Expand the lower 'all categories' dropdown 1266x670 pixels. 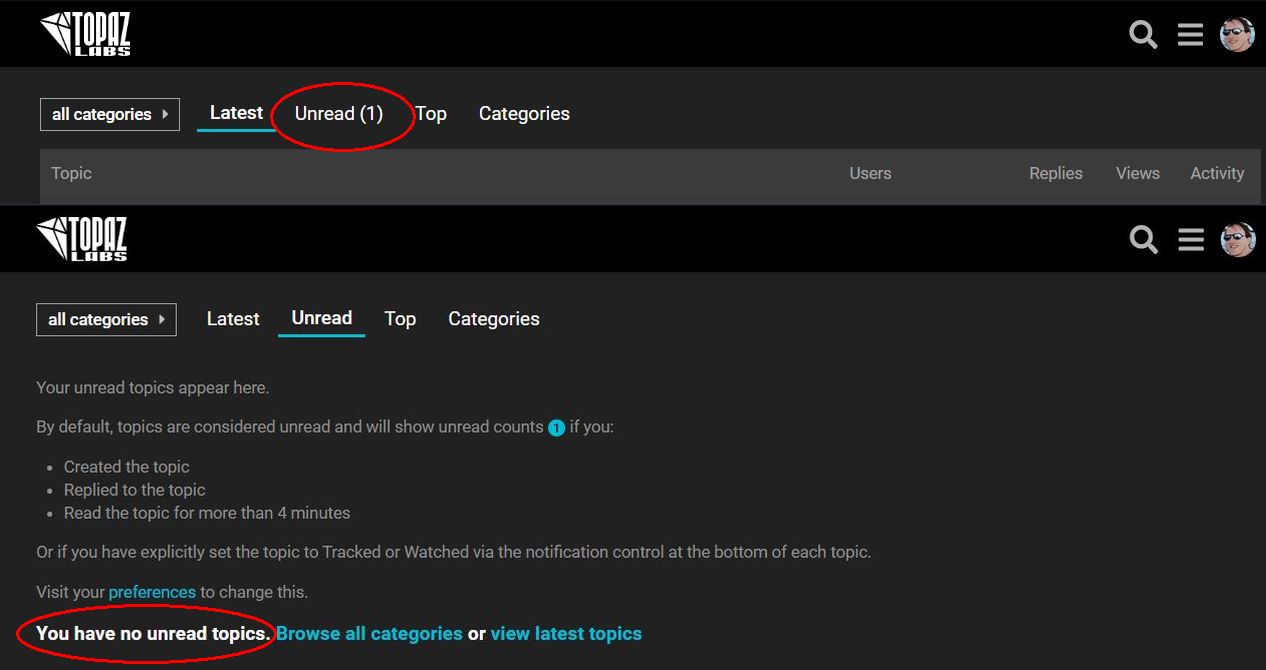coord(106,320)
